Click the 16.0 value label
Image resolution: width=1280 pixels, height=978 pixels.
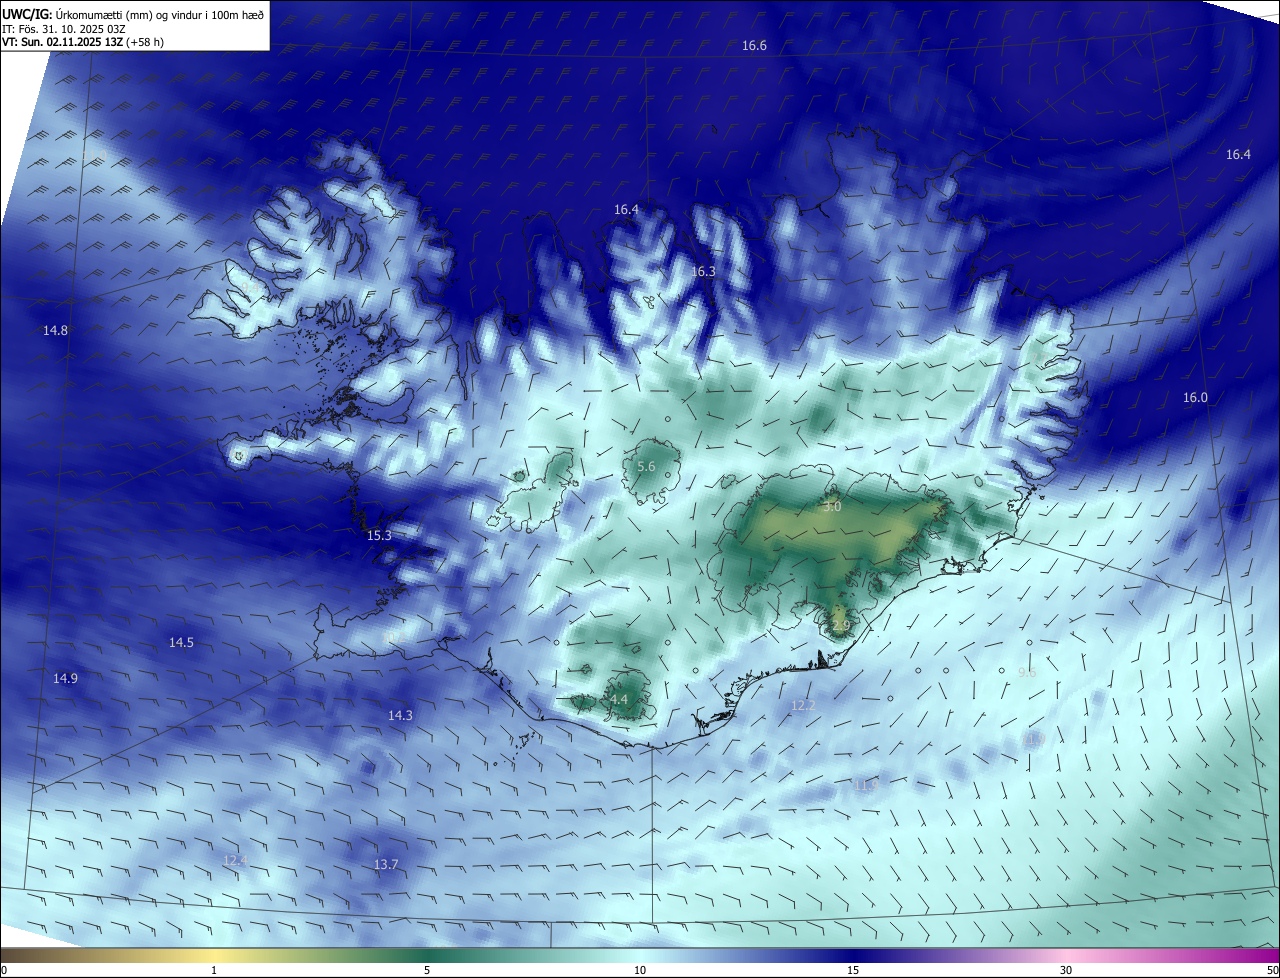pos(1195,398)
